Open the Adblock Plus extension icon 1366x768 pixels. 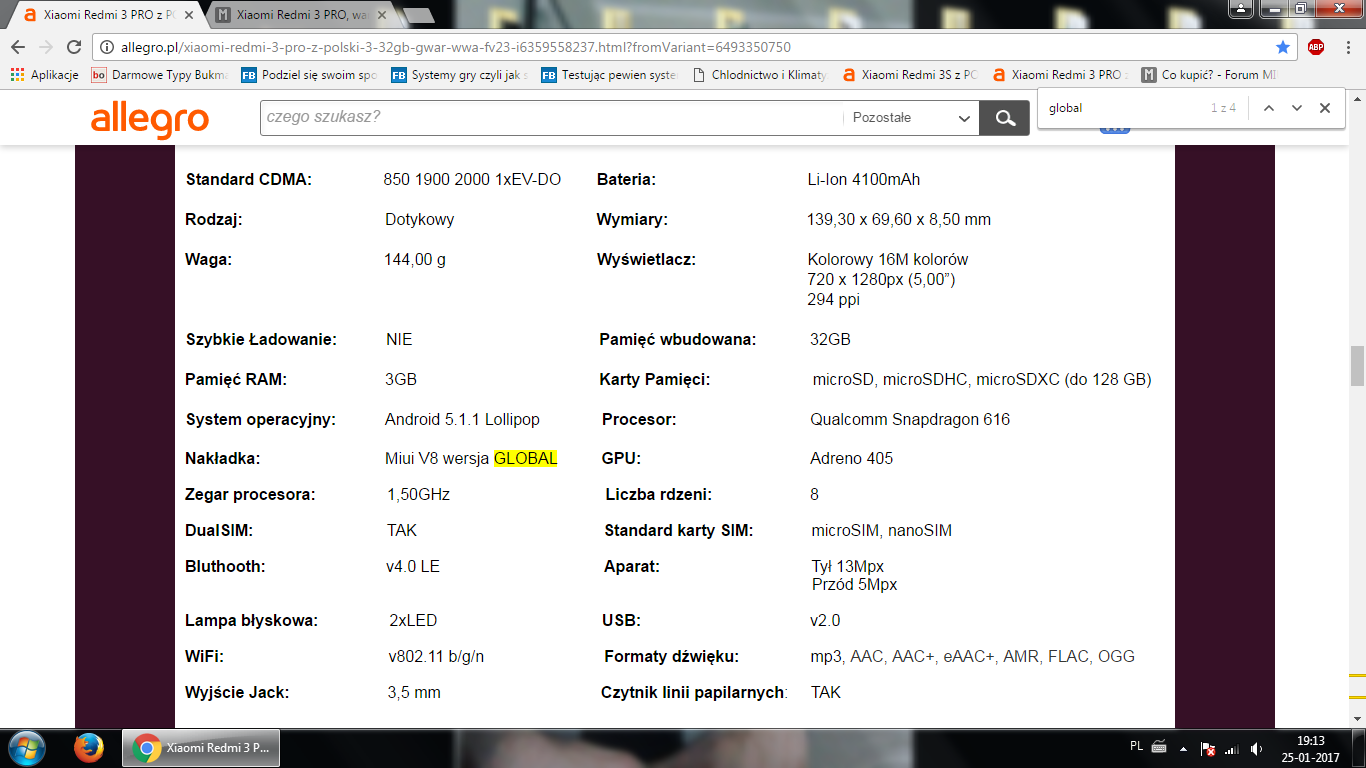point(1316,47)
